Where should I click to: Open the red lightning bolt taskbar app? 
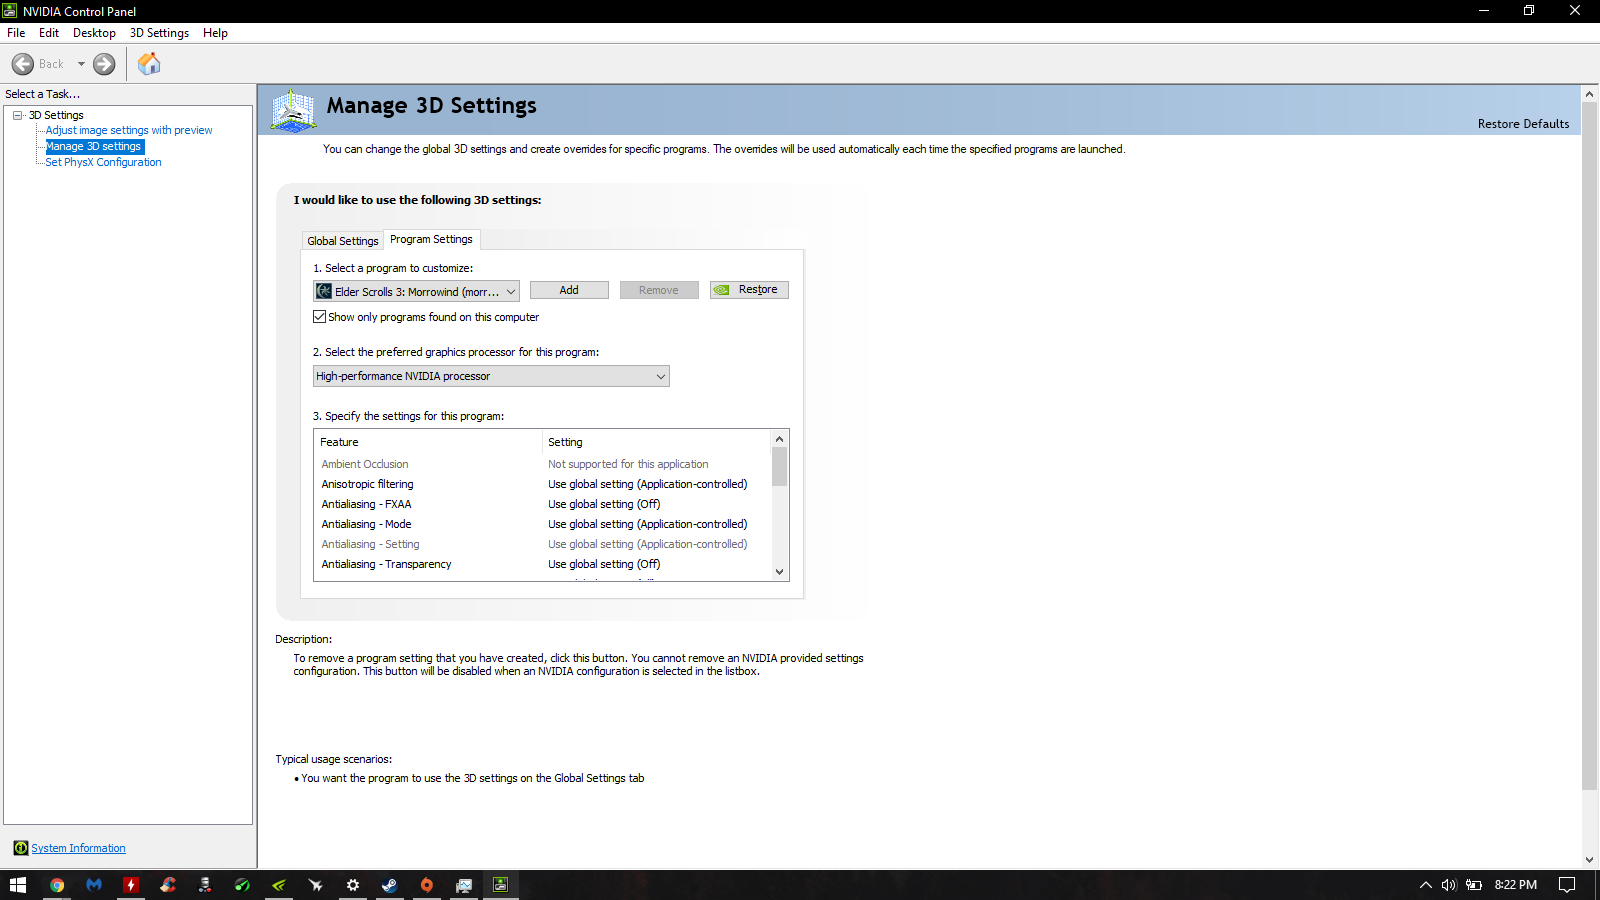(131, 885)
